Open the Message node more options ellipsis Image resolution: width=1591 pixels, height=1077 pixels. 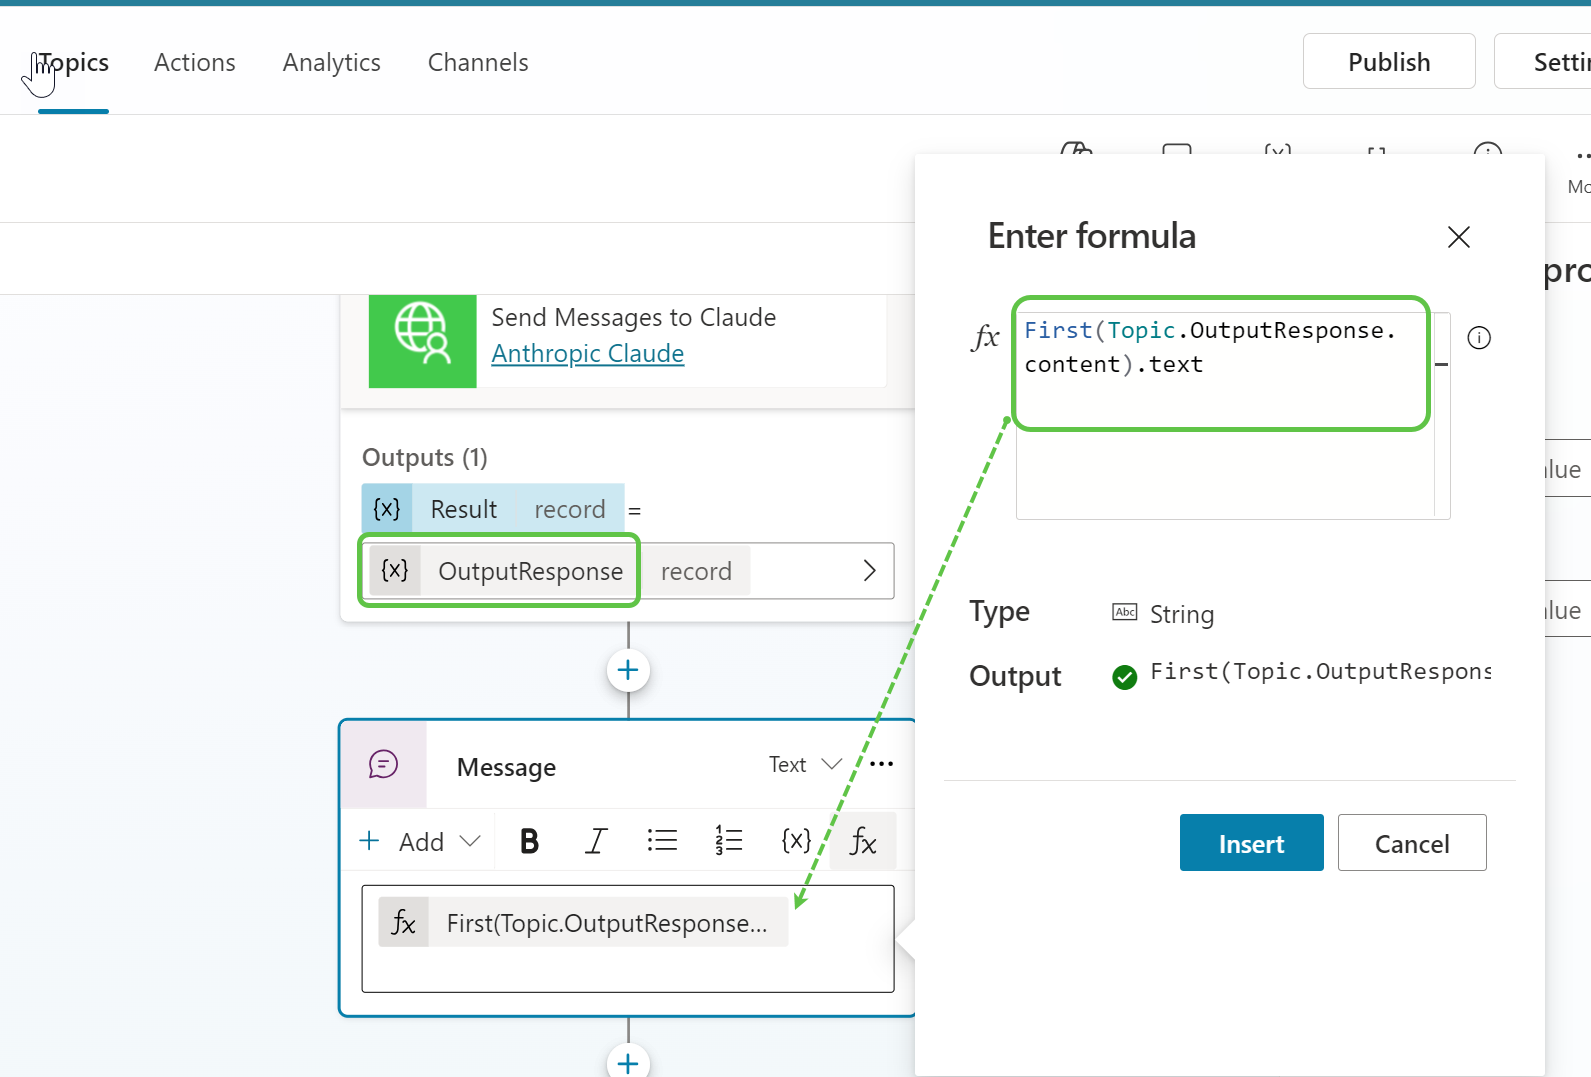coord(881,765)
